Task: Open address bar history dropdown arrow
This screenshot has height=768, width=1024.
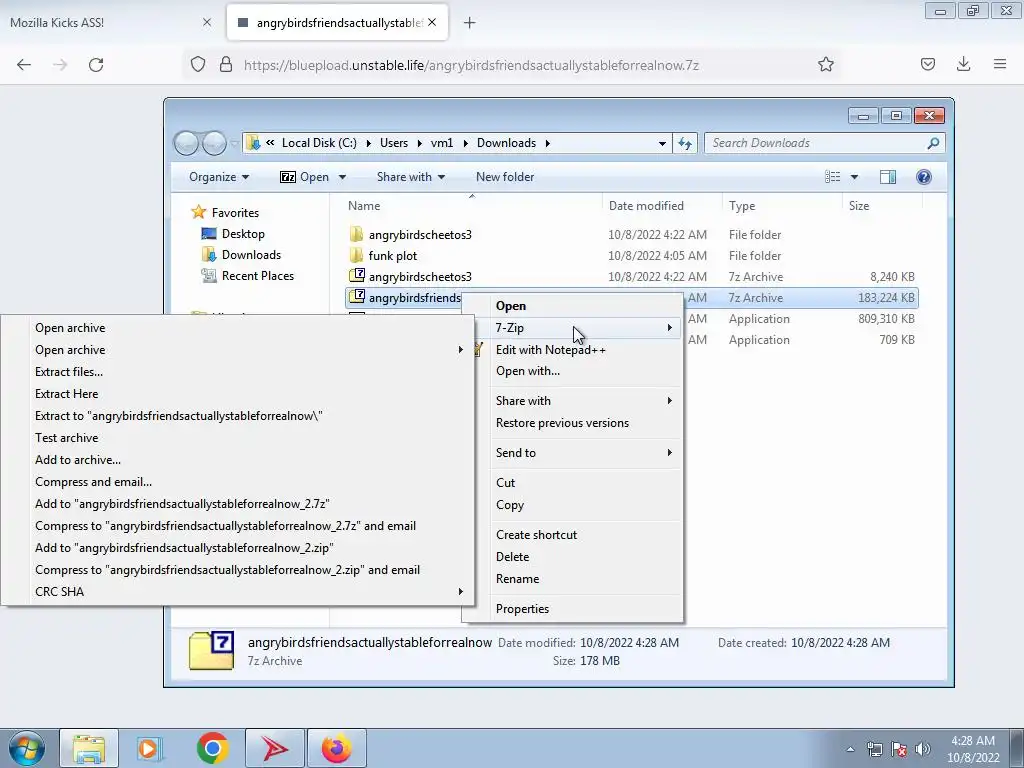Action: [x=662, y=143]
